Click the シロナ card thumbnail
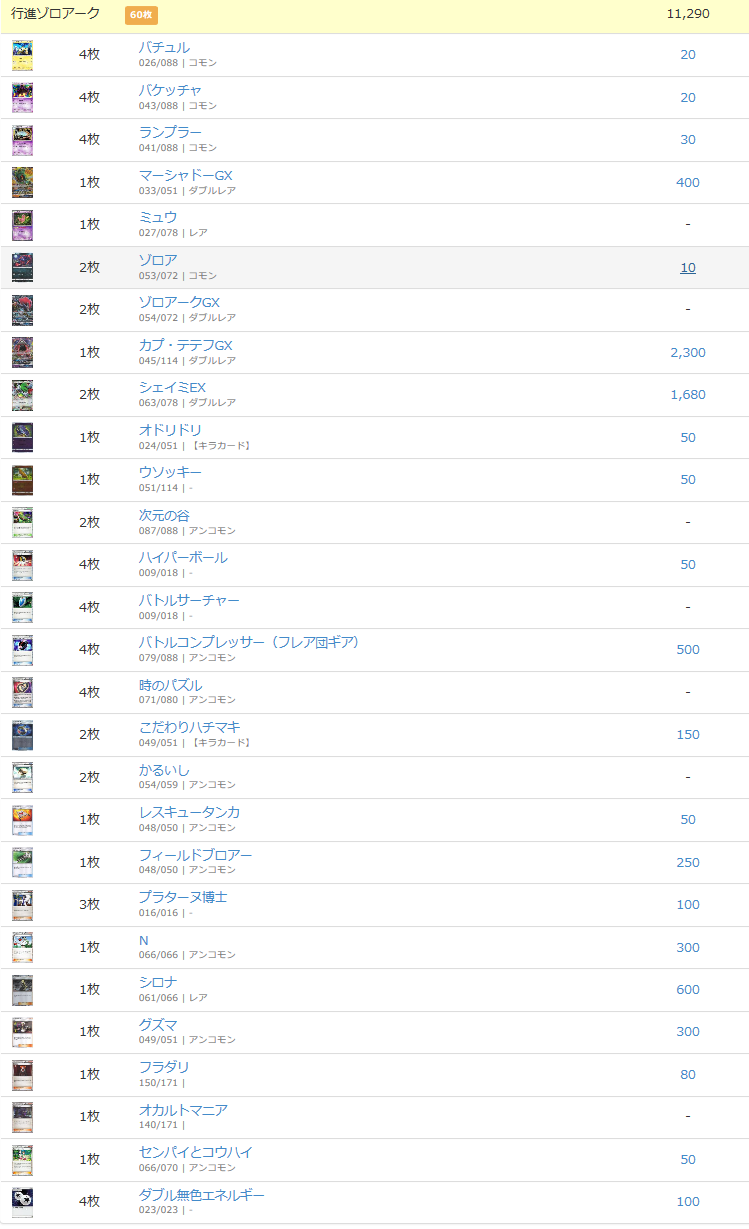 (22, 989)
